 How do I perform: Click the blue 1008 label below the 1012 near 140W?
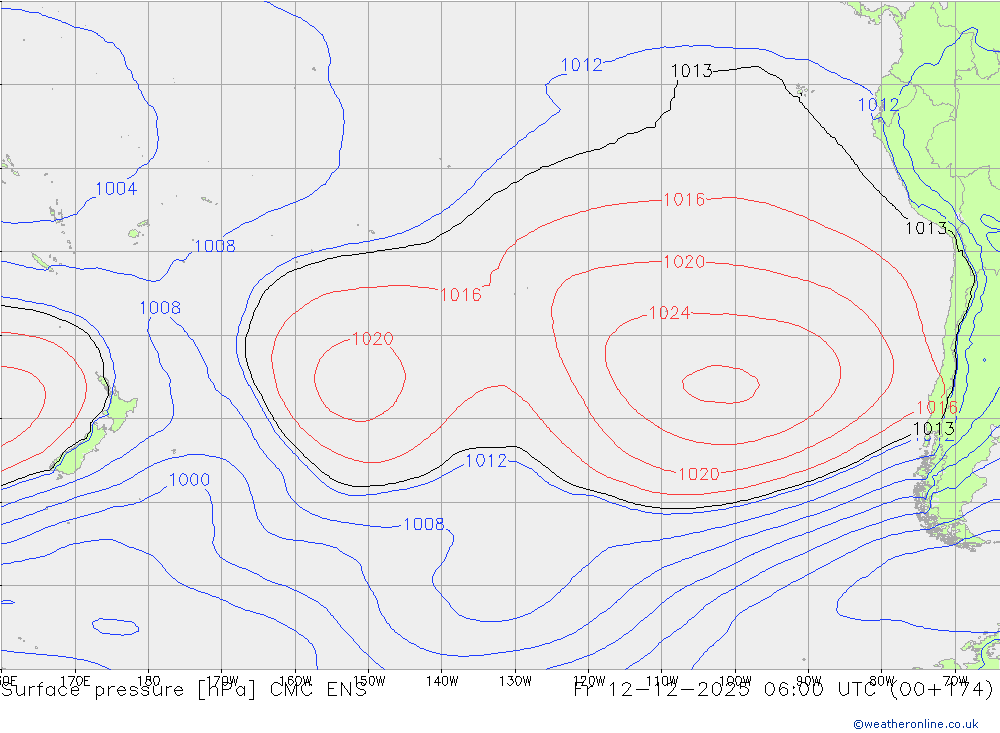tap(424, 524)
